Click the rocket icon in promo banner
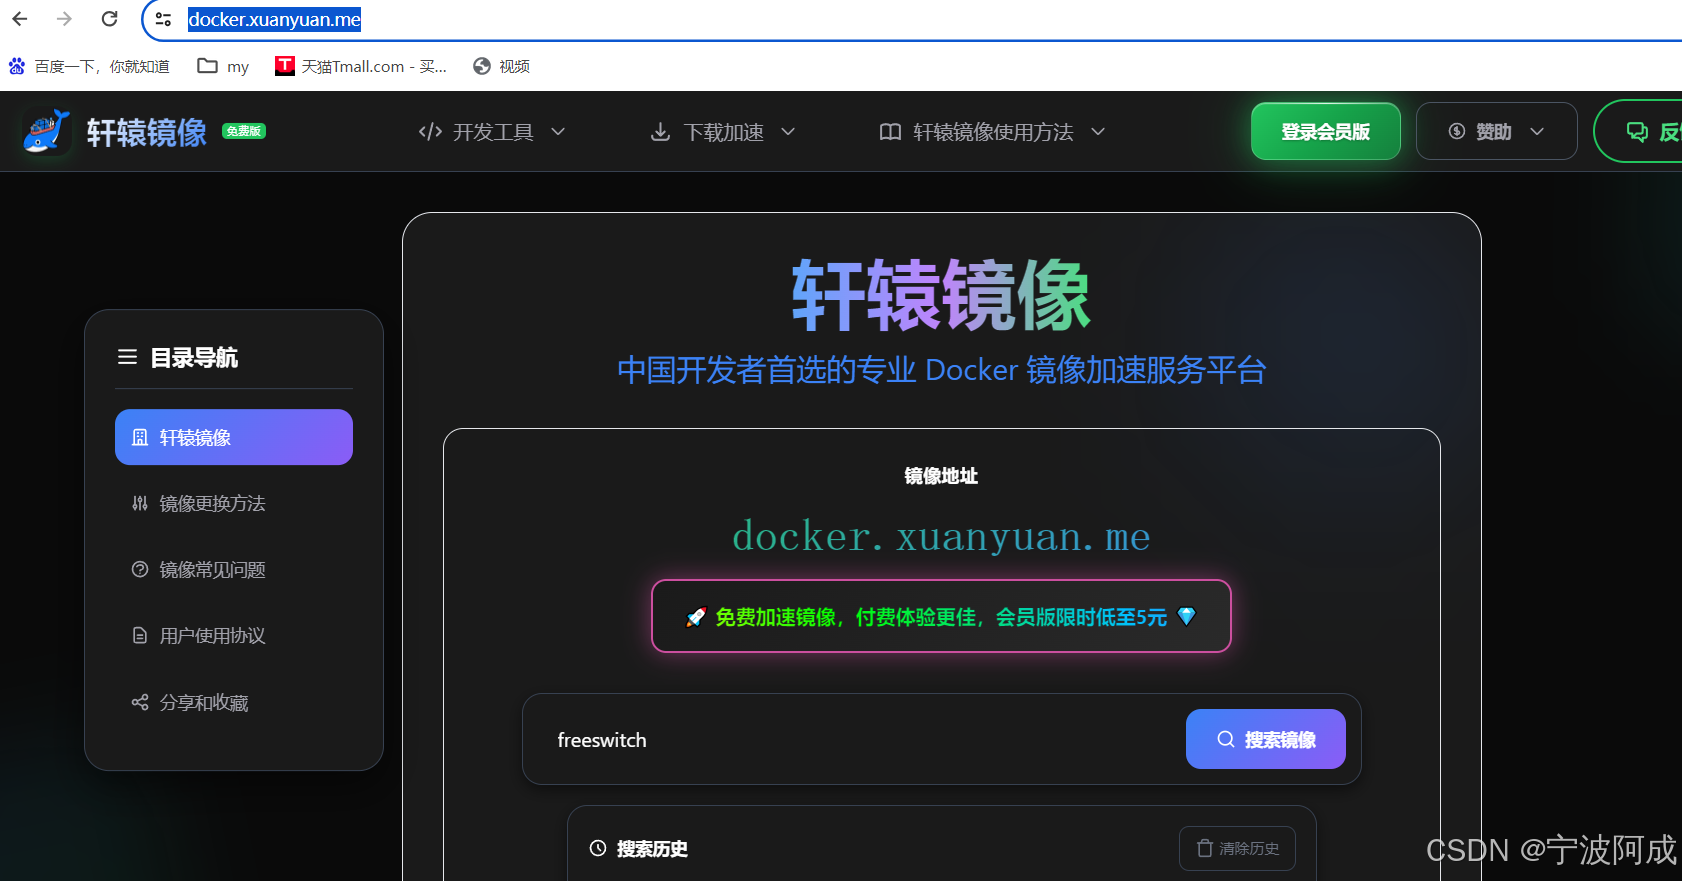The image size is (1682, 881). pos(696,617)
